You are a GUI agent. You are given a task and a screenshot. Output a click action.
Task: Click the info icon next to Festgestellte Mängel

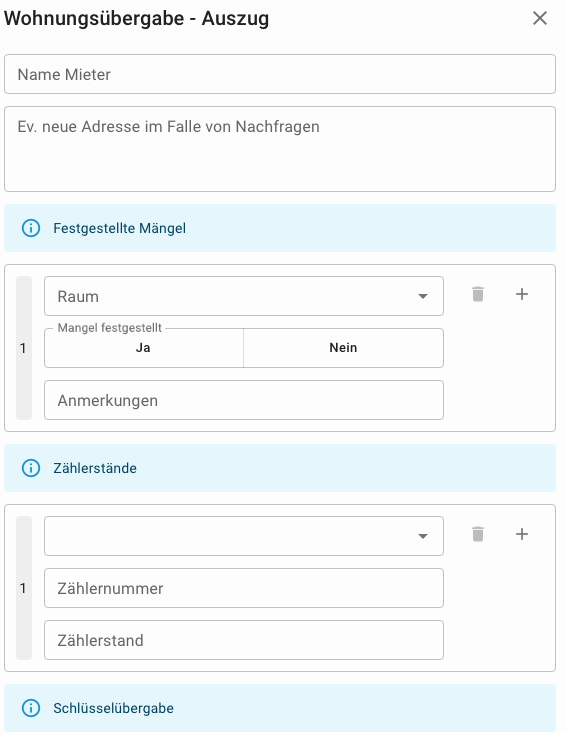(31, 228)
